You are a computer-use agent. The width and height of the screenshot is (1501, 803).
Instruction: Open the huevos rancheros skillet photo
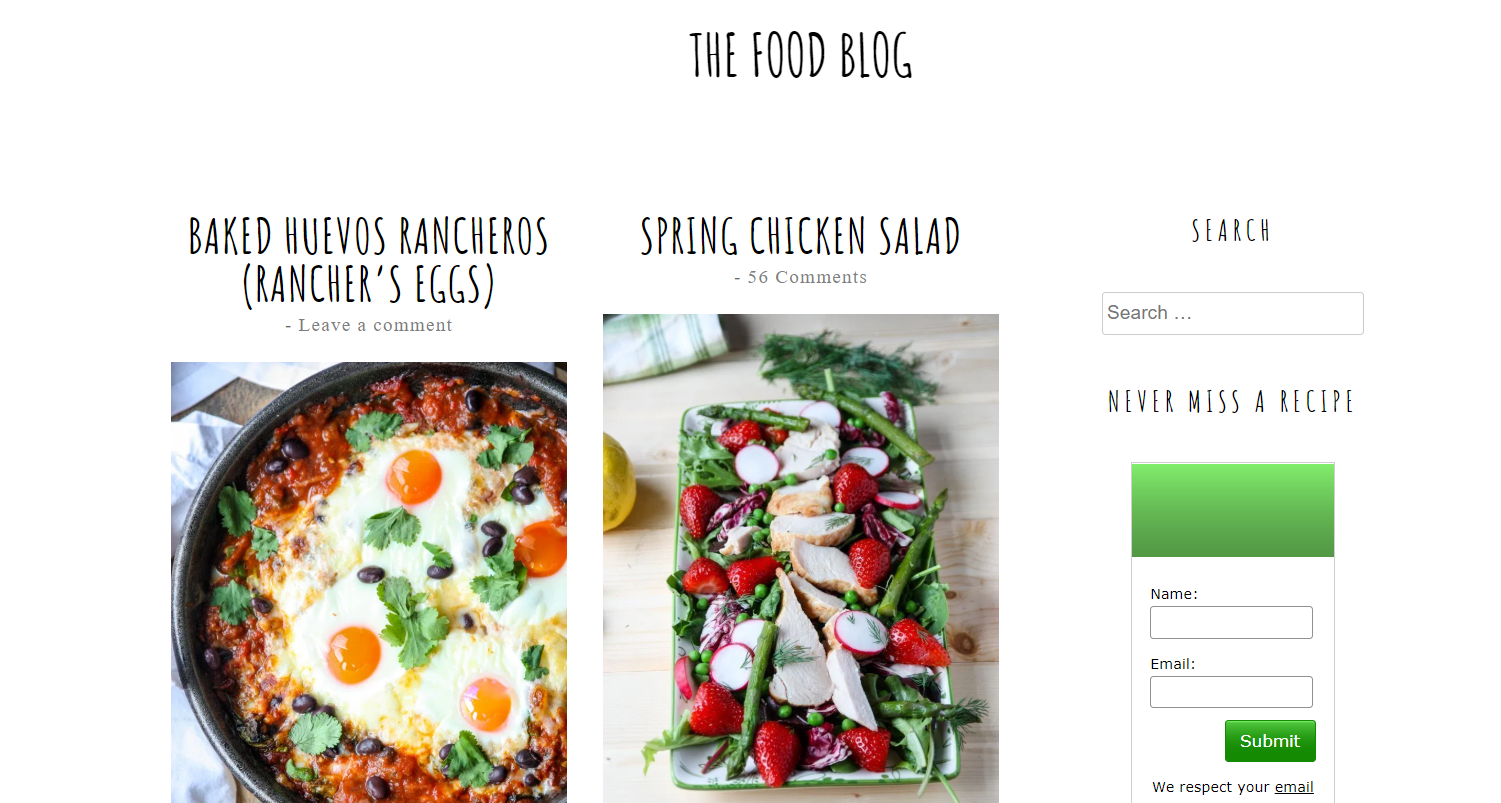tap(368, 580)
